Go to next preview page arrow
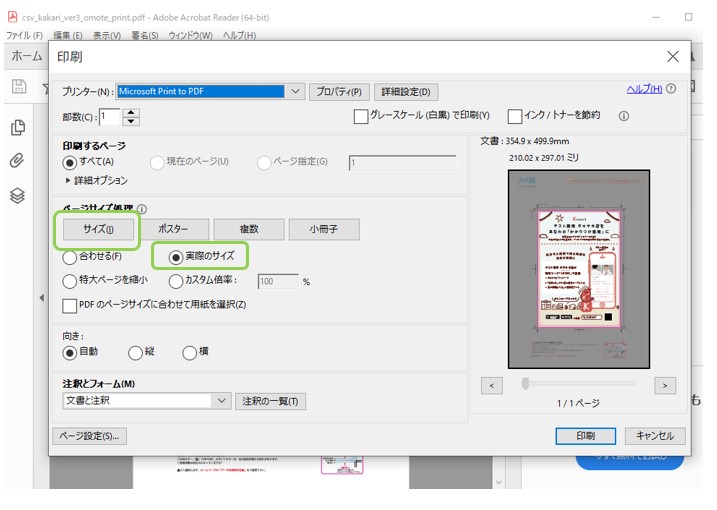The width and height of the screenshot is (717, 510). point(665,386)
